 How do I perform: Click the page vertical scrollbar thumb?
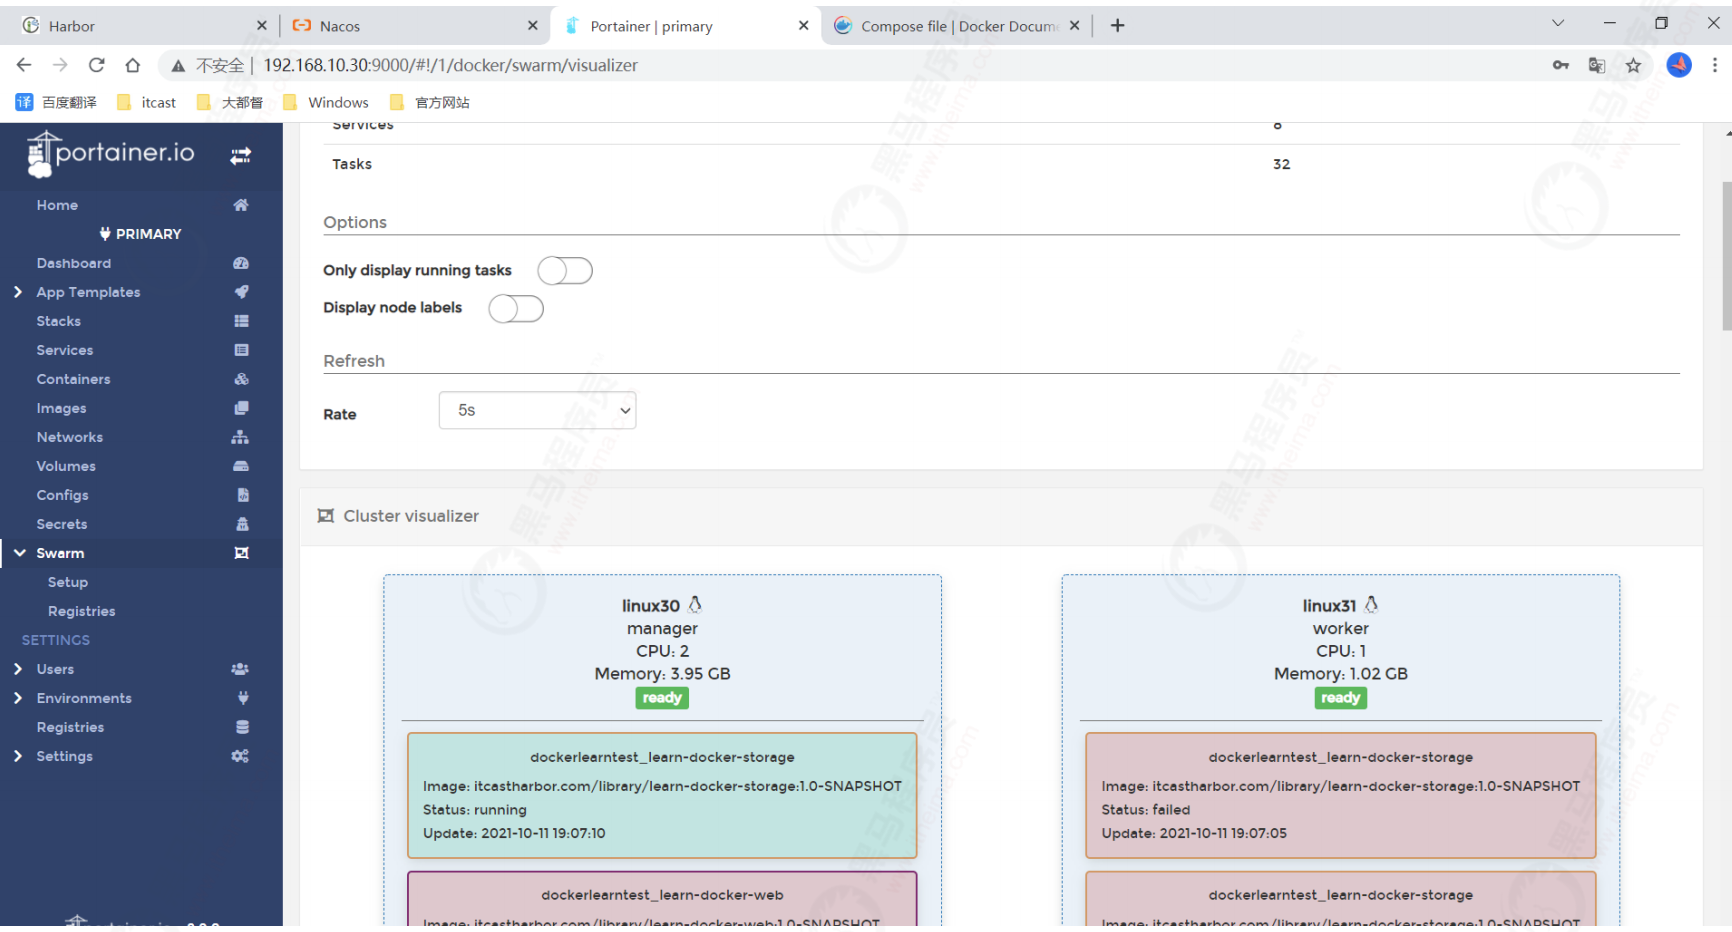point(1726,256)
